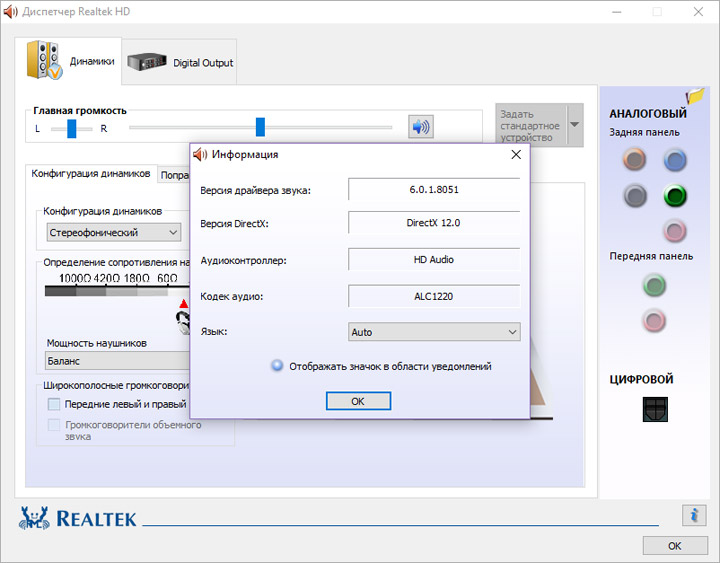
Task: Click the Задняя панель label
Action: pos(644,132)
